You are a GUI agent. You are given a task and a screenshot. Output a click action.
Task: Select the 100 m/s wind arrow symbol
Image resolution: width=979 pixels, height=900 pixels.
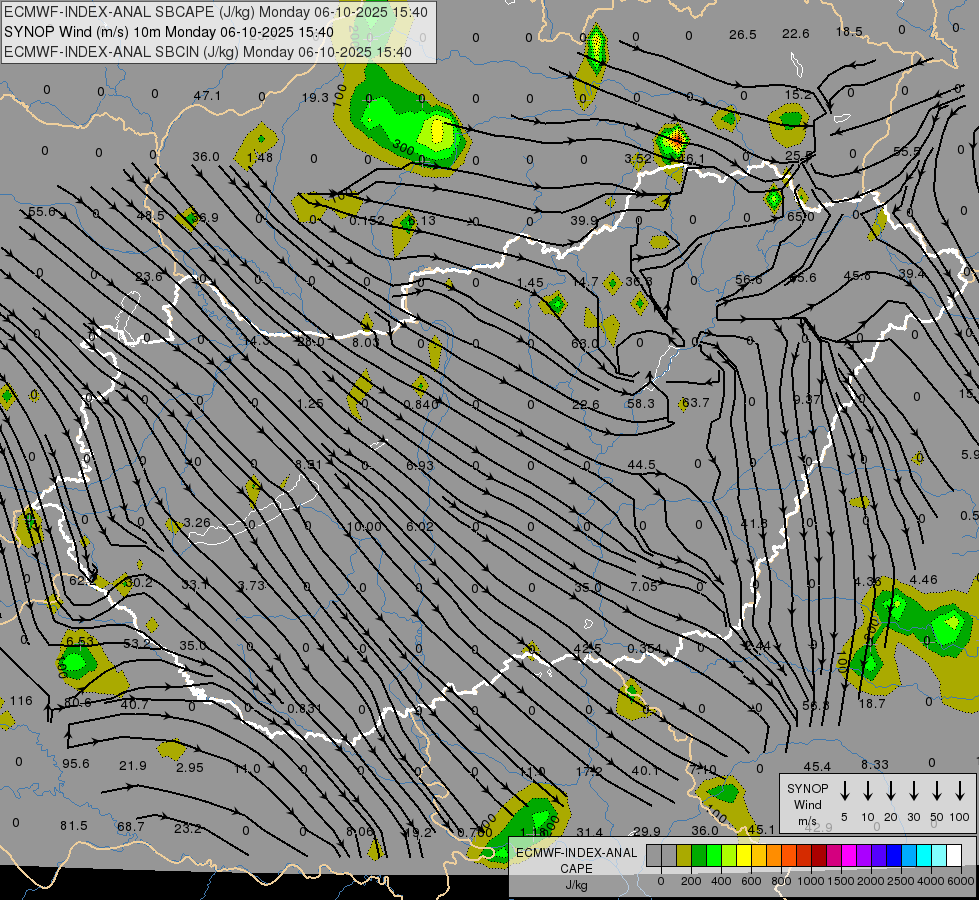960,791
